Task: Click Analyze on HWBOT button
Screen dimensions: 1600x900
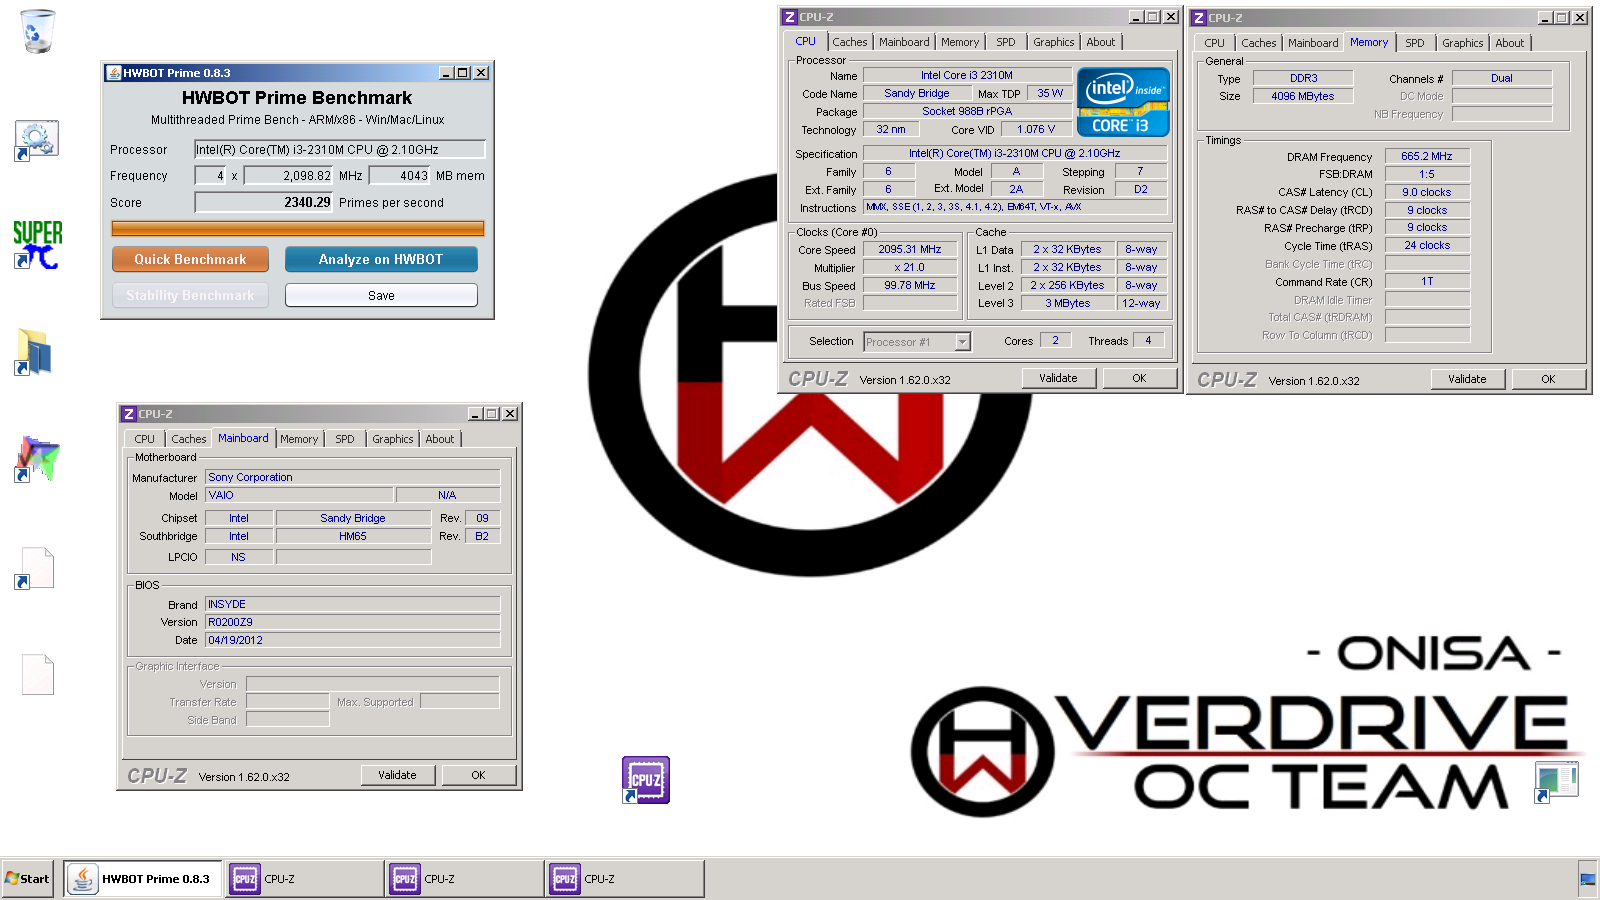Action: pyautogui.click(x=381, y=259)
